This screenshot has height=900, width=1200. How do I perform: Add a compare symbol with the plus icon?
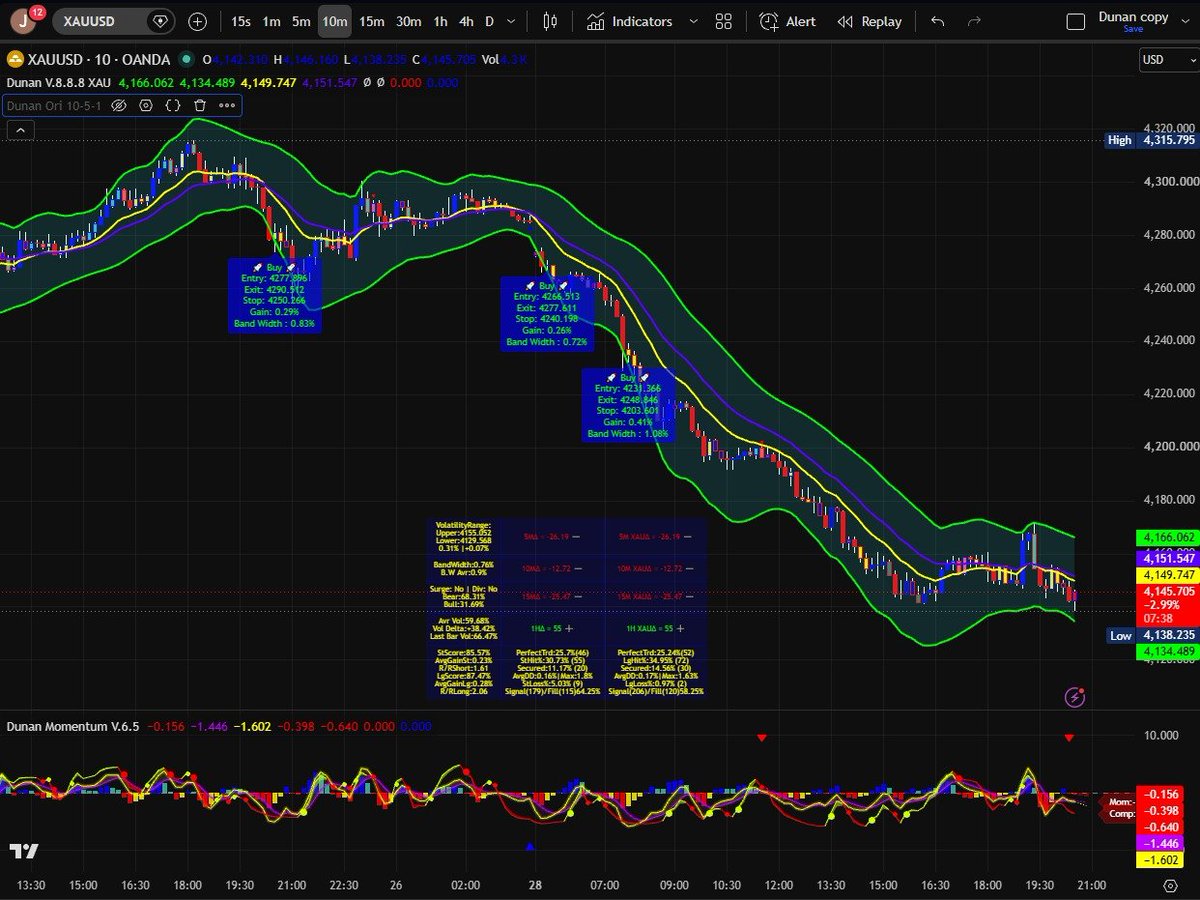pos(198,21)
